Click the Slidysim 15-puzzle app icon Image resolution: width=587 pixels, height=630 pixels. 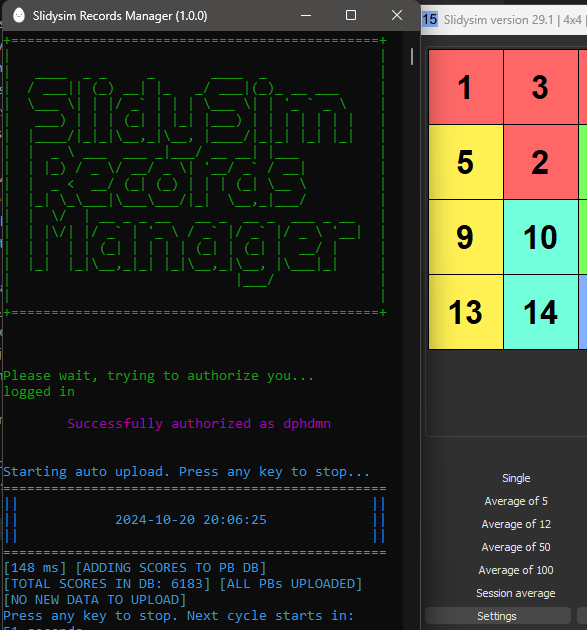coord(430,19)
